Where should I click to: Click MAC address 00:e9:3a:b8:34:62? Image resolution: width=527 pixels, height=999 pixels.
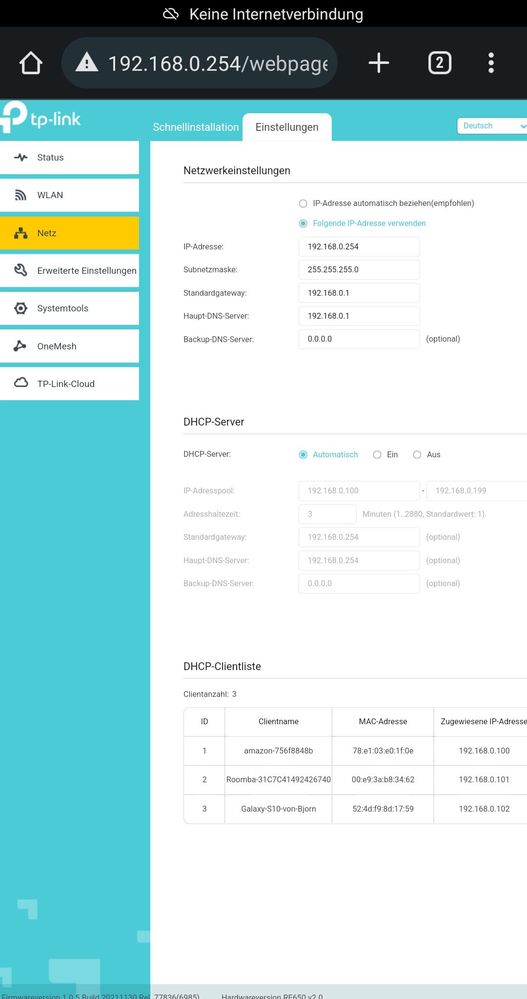pos(382,780)
